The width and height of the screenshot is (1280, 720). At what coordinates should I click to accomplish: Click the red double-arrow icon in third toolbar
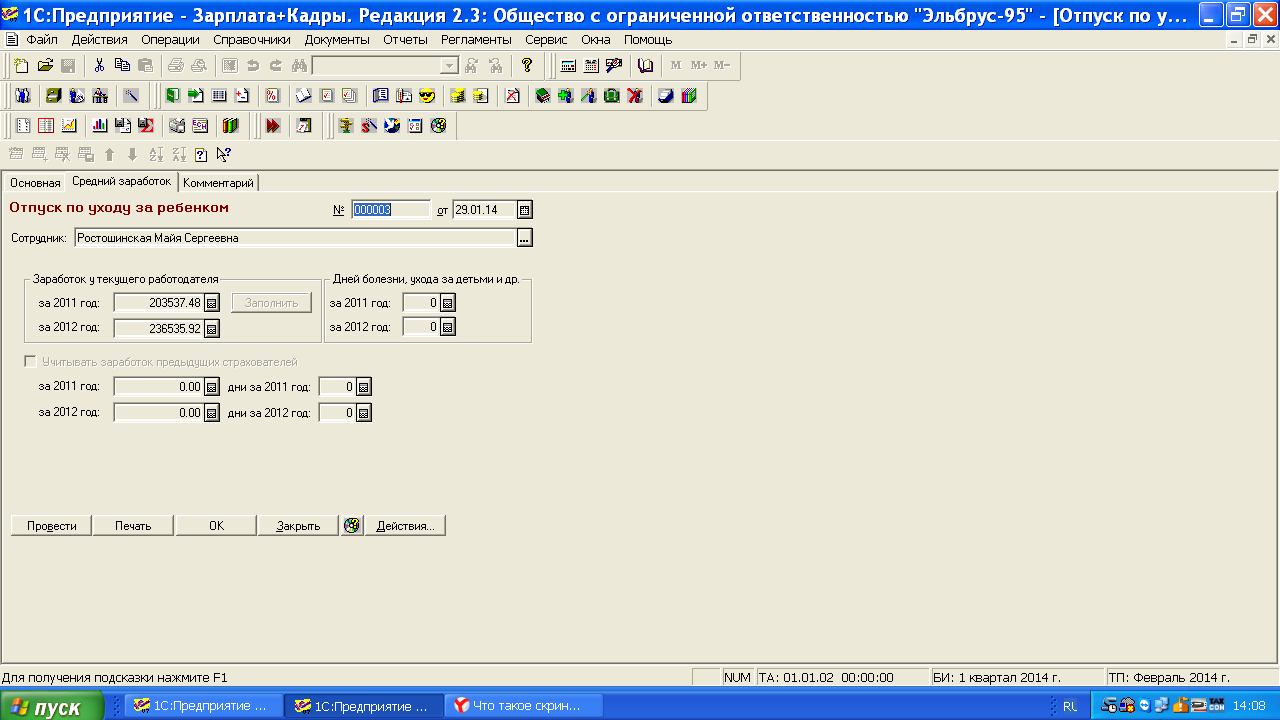click(272, 126)
